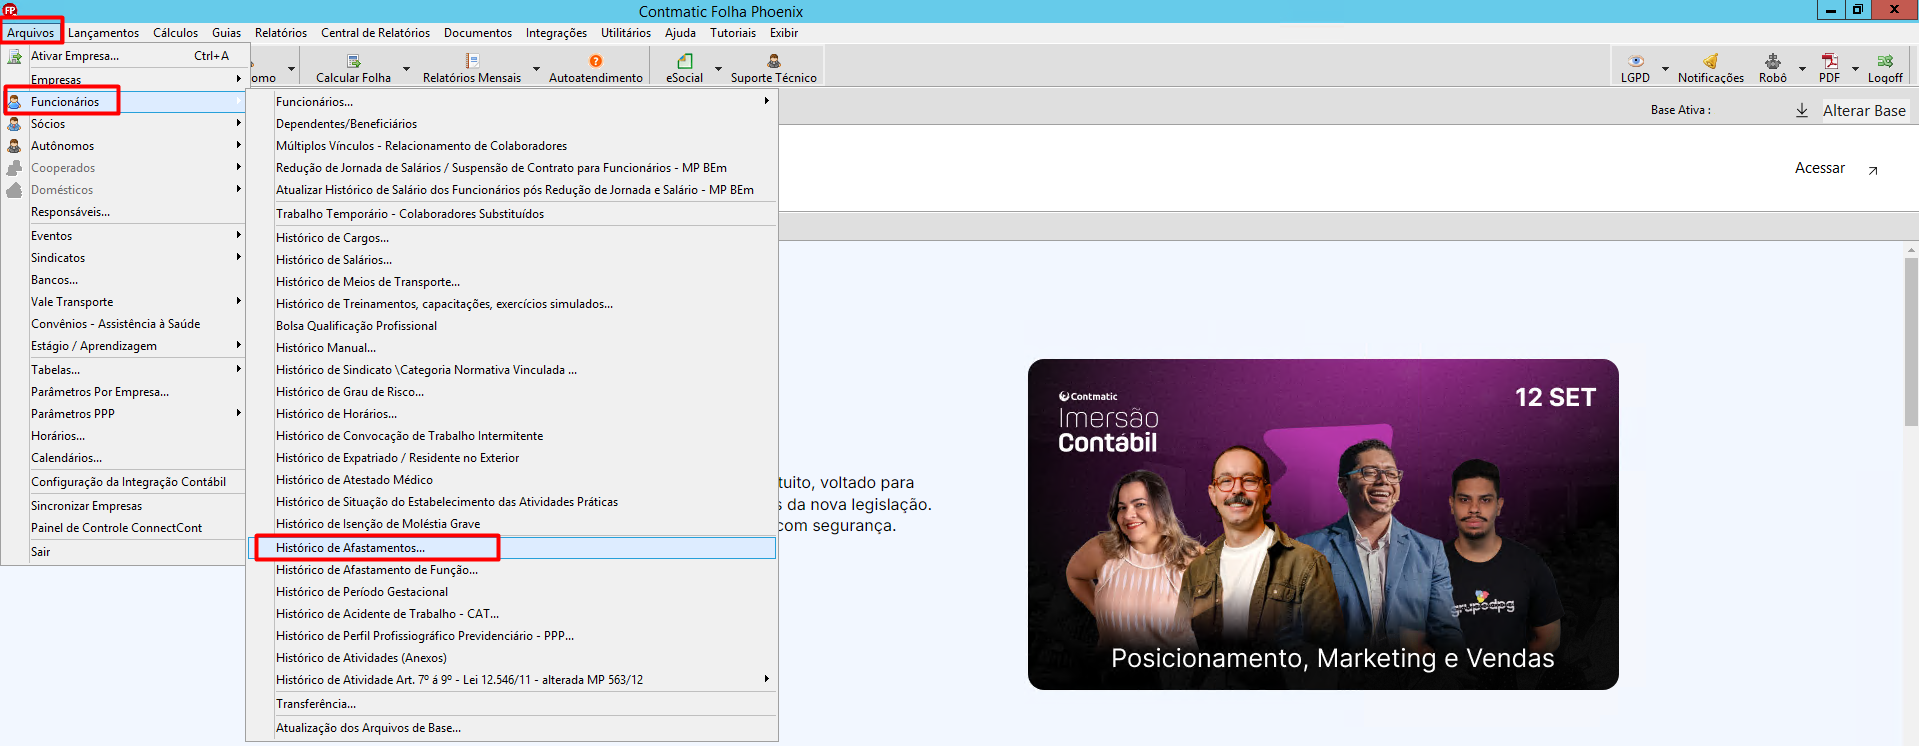
Task: Click the Funcionários menu icon
Action: tap(14, 102)
